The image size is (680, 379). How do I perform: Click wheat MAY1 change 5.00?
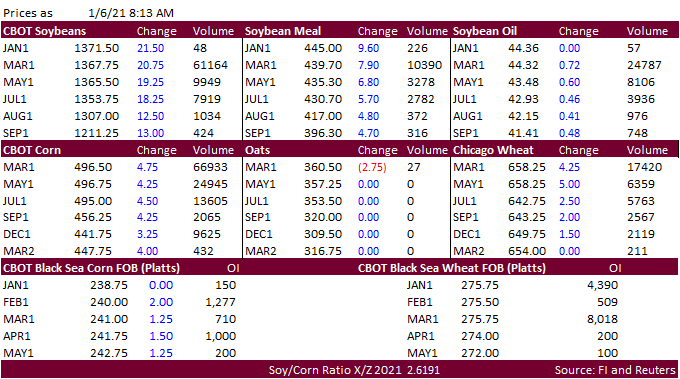tap(569, 184)
